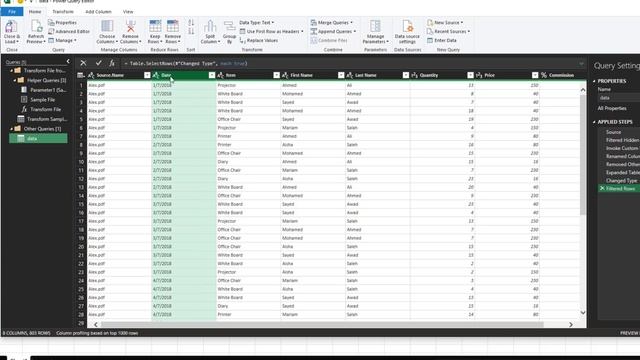Image resolution: width=640 pixels, height=360 pixels.
Task: Switch to the Add Column tab
Action: click(x=98, y=12)
